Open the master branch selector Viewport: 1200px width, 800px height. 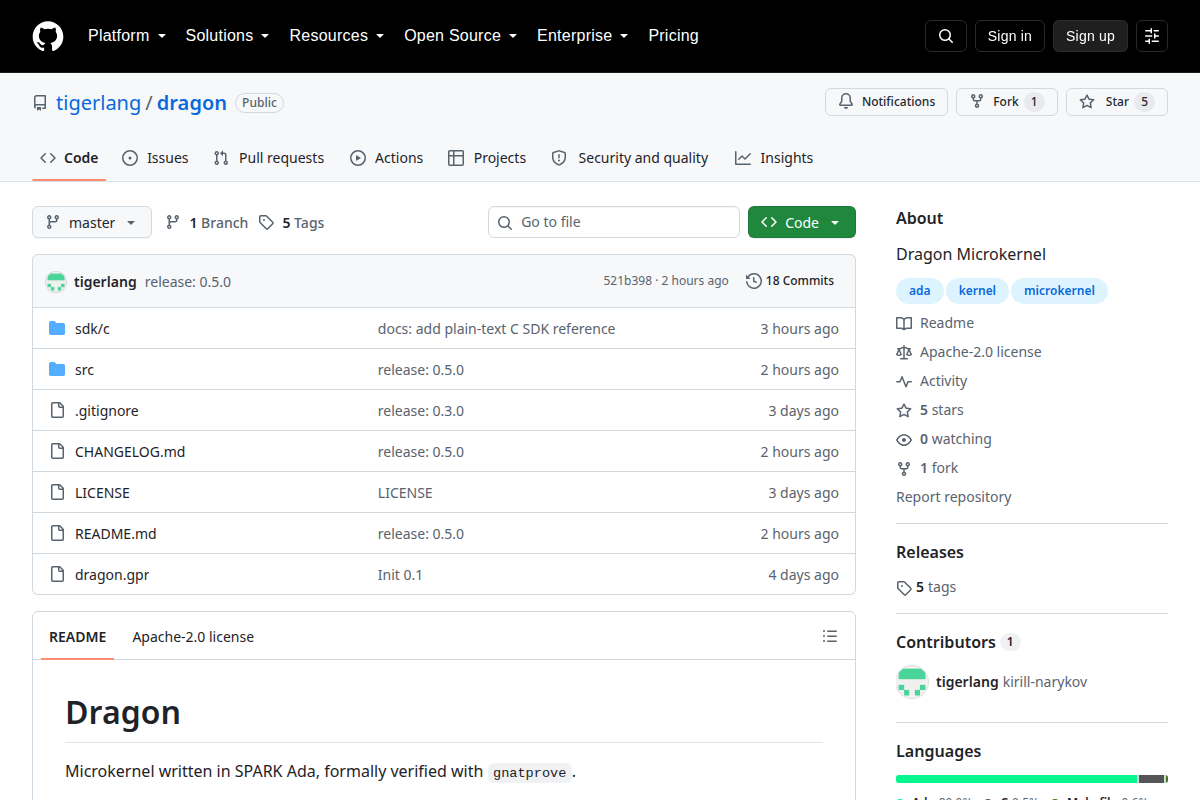coord(92,222)
